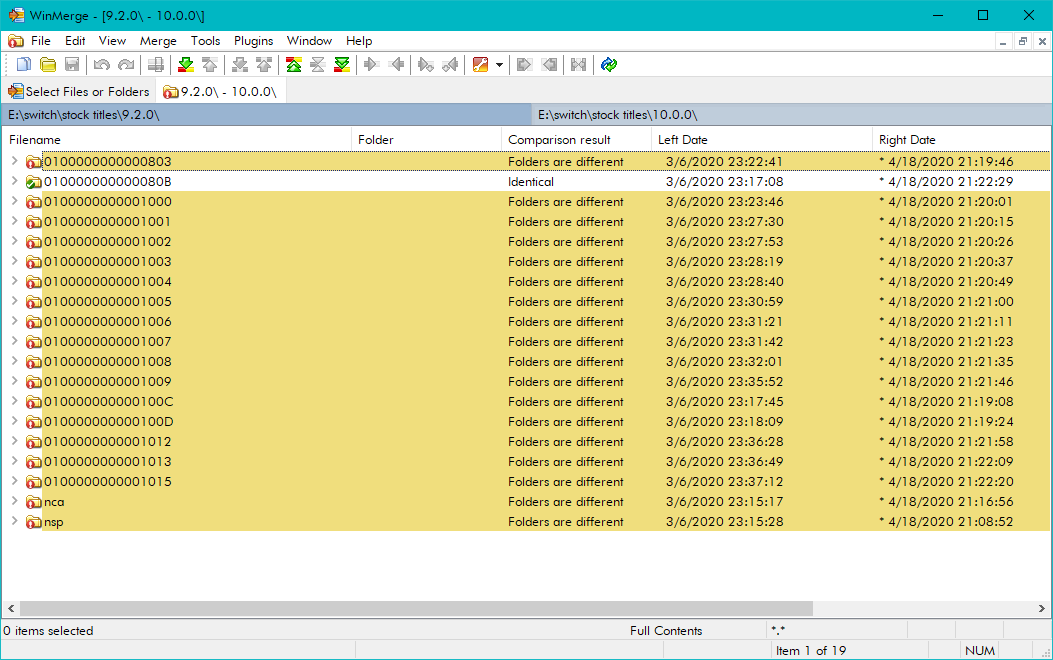
Task: Click the Select Line Difference icon
Action: tap(156, 64)
